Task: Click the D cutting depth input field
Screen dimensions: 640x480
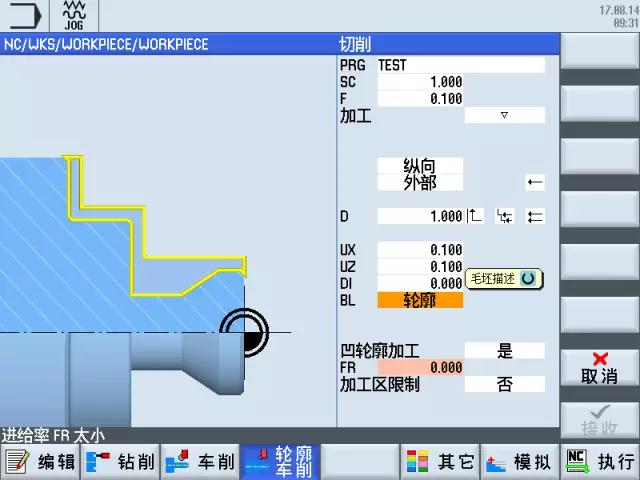Action: pos(420,216)
